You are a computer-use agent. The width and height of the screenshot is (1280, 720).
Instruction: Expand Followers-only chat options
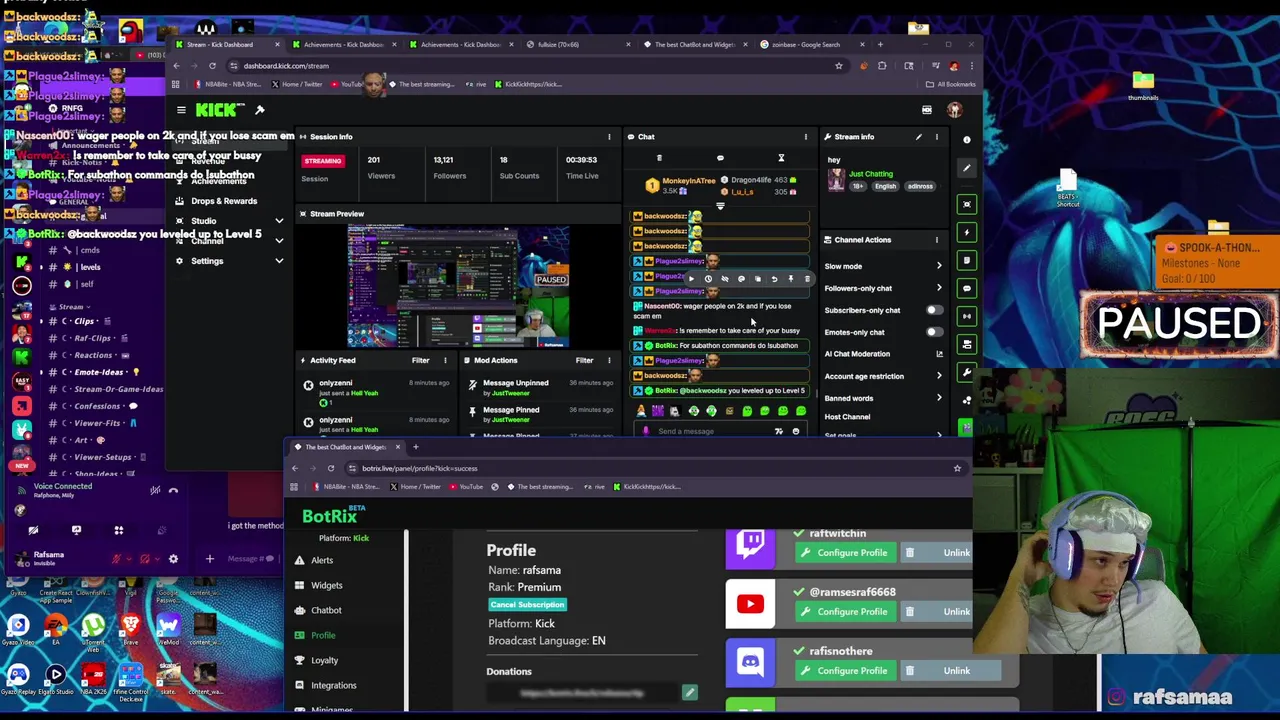[x=939, y=288]
